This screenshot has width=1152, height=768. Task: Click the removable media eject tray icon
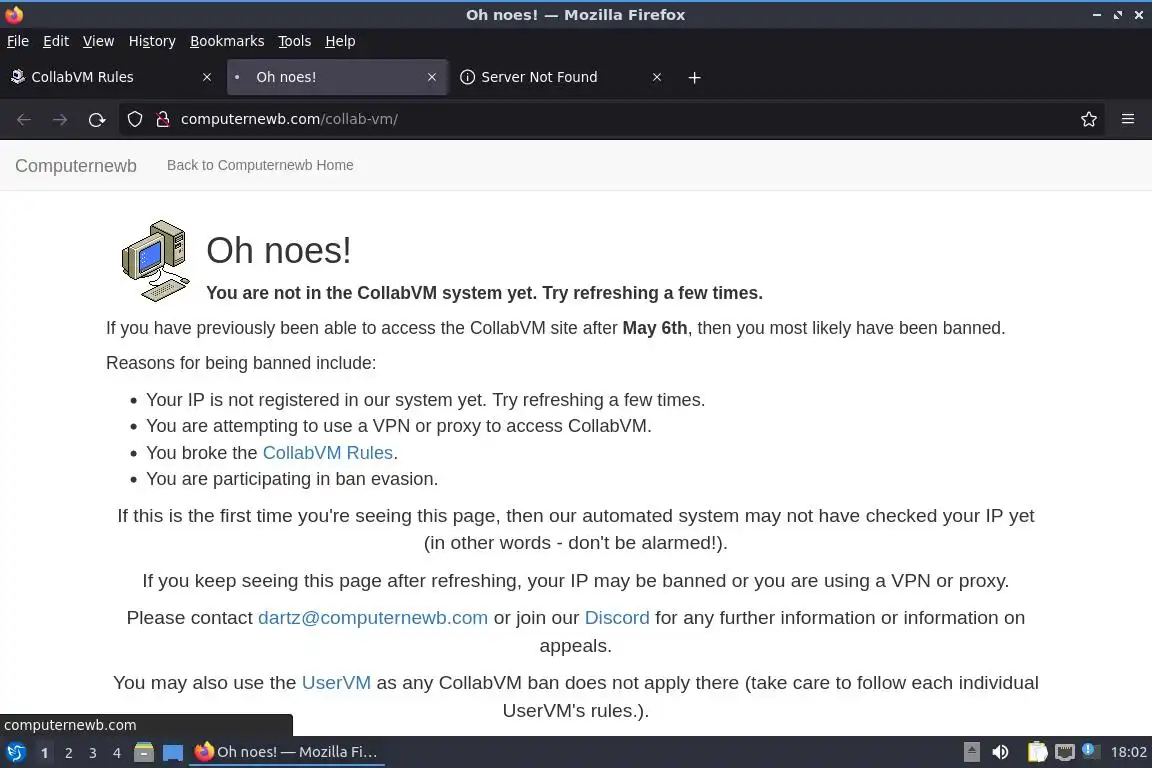point(971,752)
